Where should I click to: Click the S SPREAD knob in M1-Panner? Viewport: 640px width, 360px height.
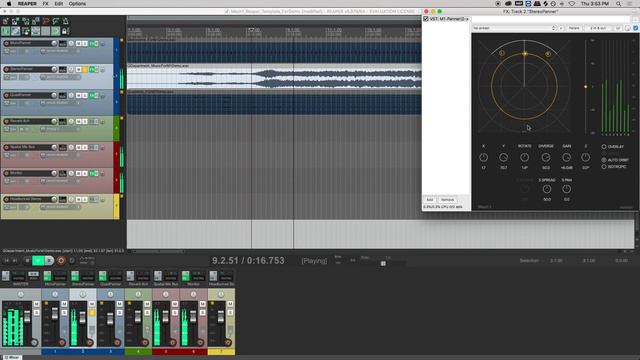click(x=547, y=189)
